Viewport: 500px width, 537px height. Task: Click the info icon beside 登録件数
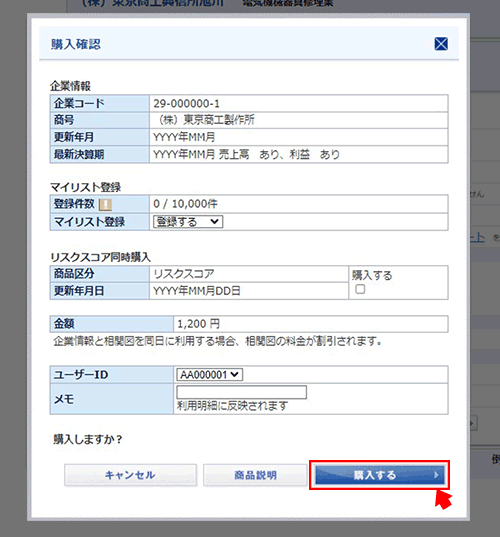105,205
